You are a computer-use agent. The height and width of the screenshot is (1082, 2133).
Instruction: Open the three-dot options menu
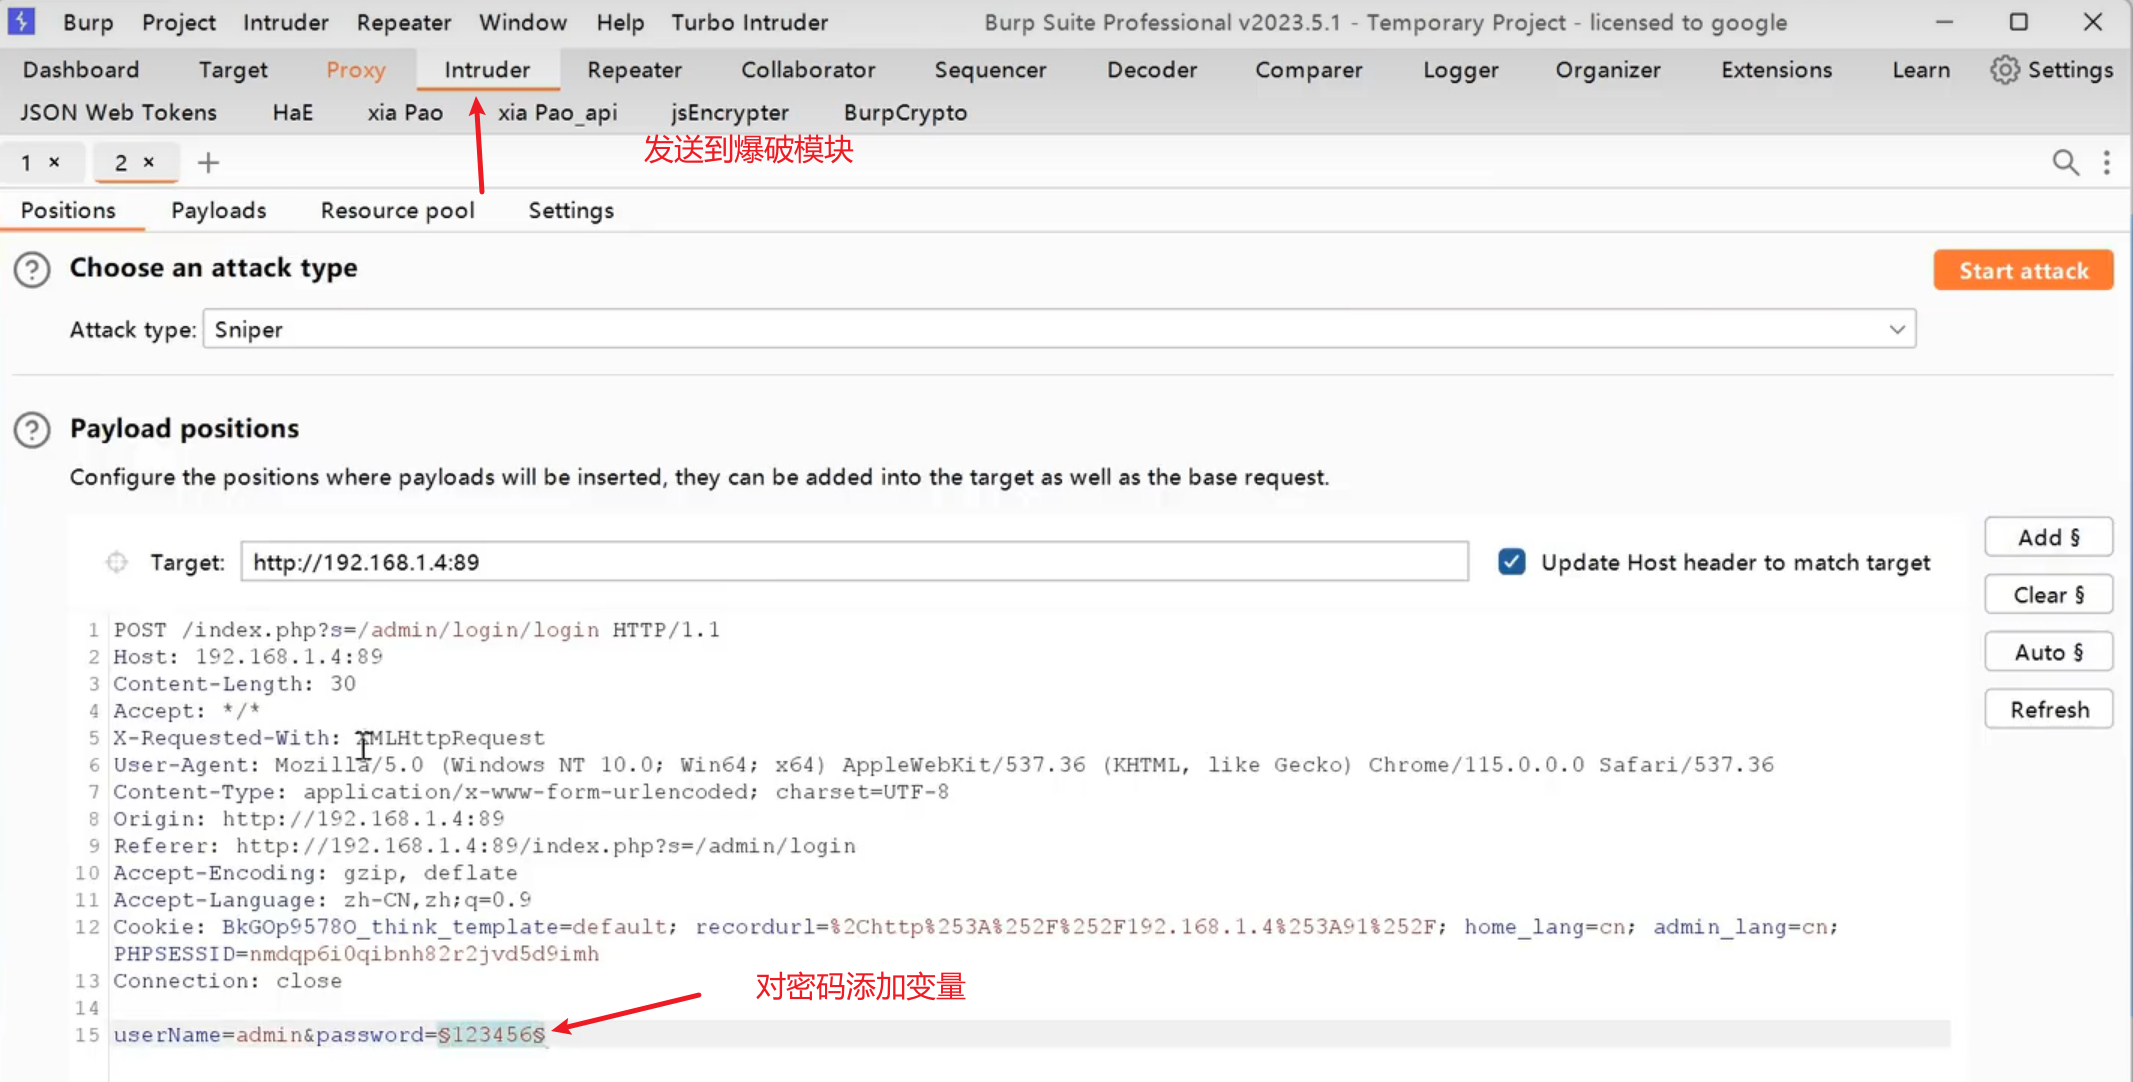pyautogui.click(x=2106, y=162)
